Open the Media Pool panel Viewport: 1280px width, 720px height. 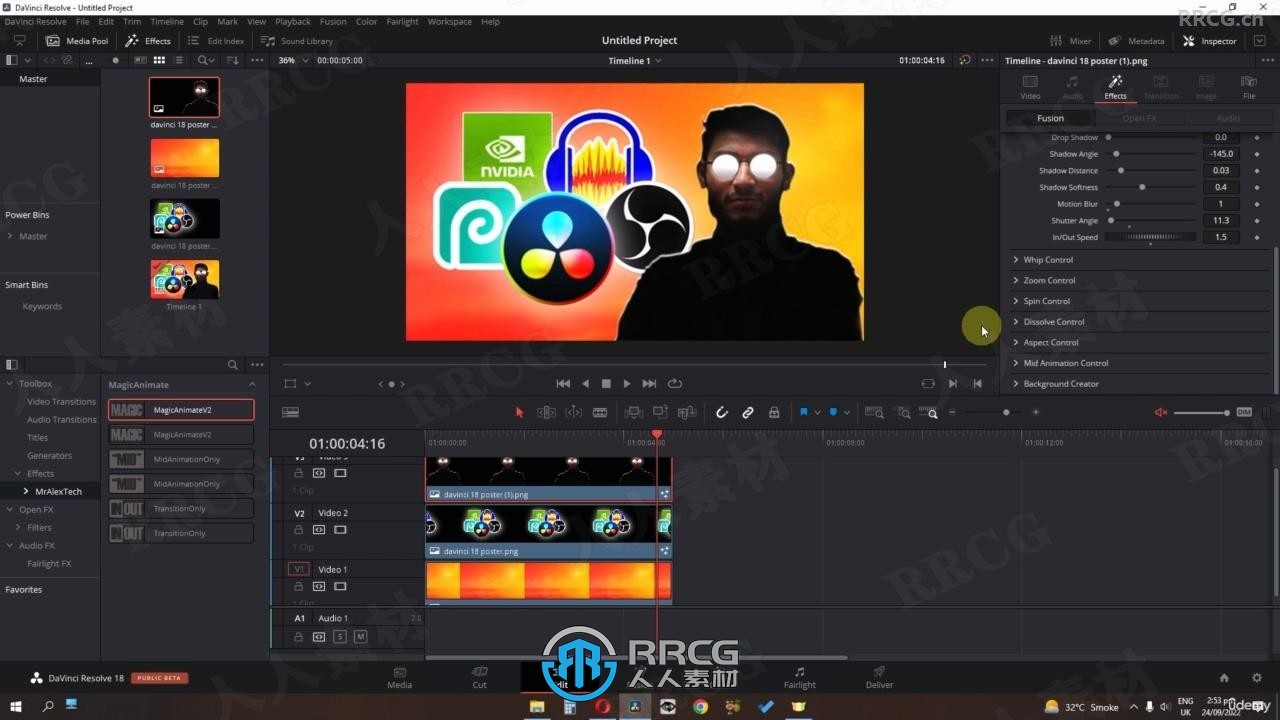click(77, 41)
